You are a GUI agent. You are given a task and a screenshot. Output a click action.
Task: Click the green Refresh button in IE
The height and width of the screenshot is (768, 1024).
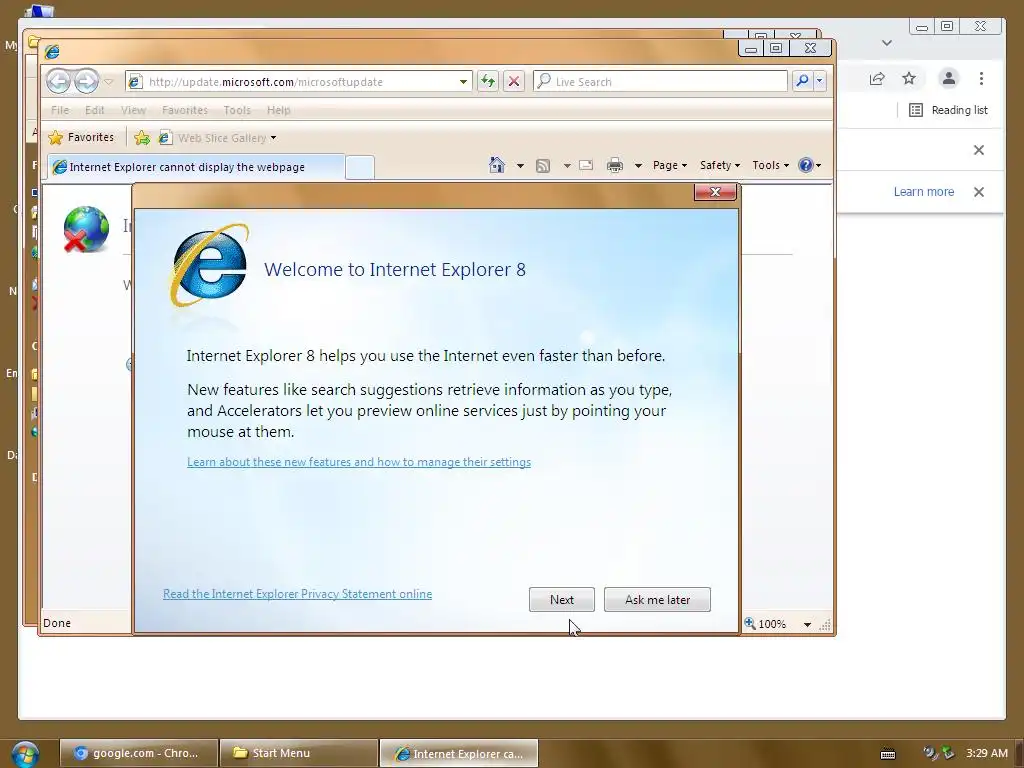tap(488, 82)
